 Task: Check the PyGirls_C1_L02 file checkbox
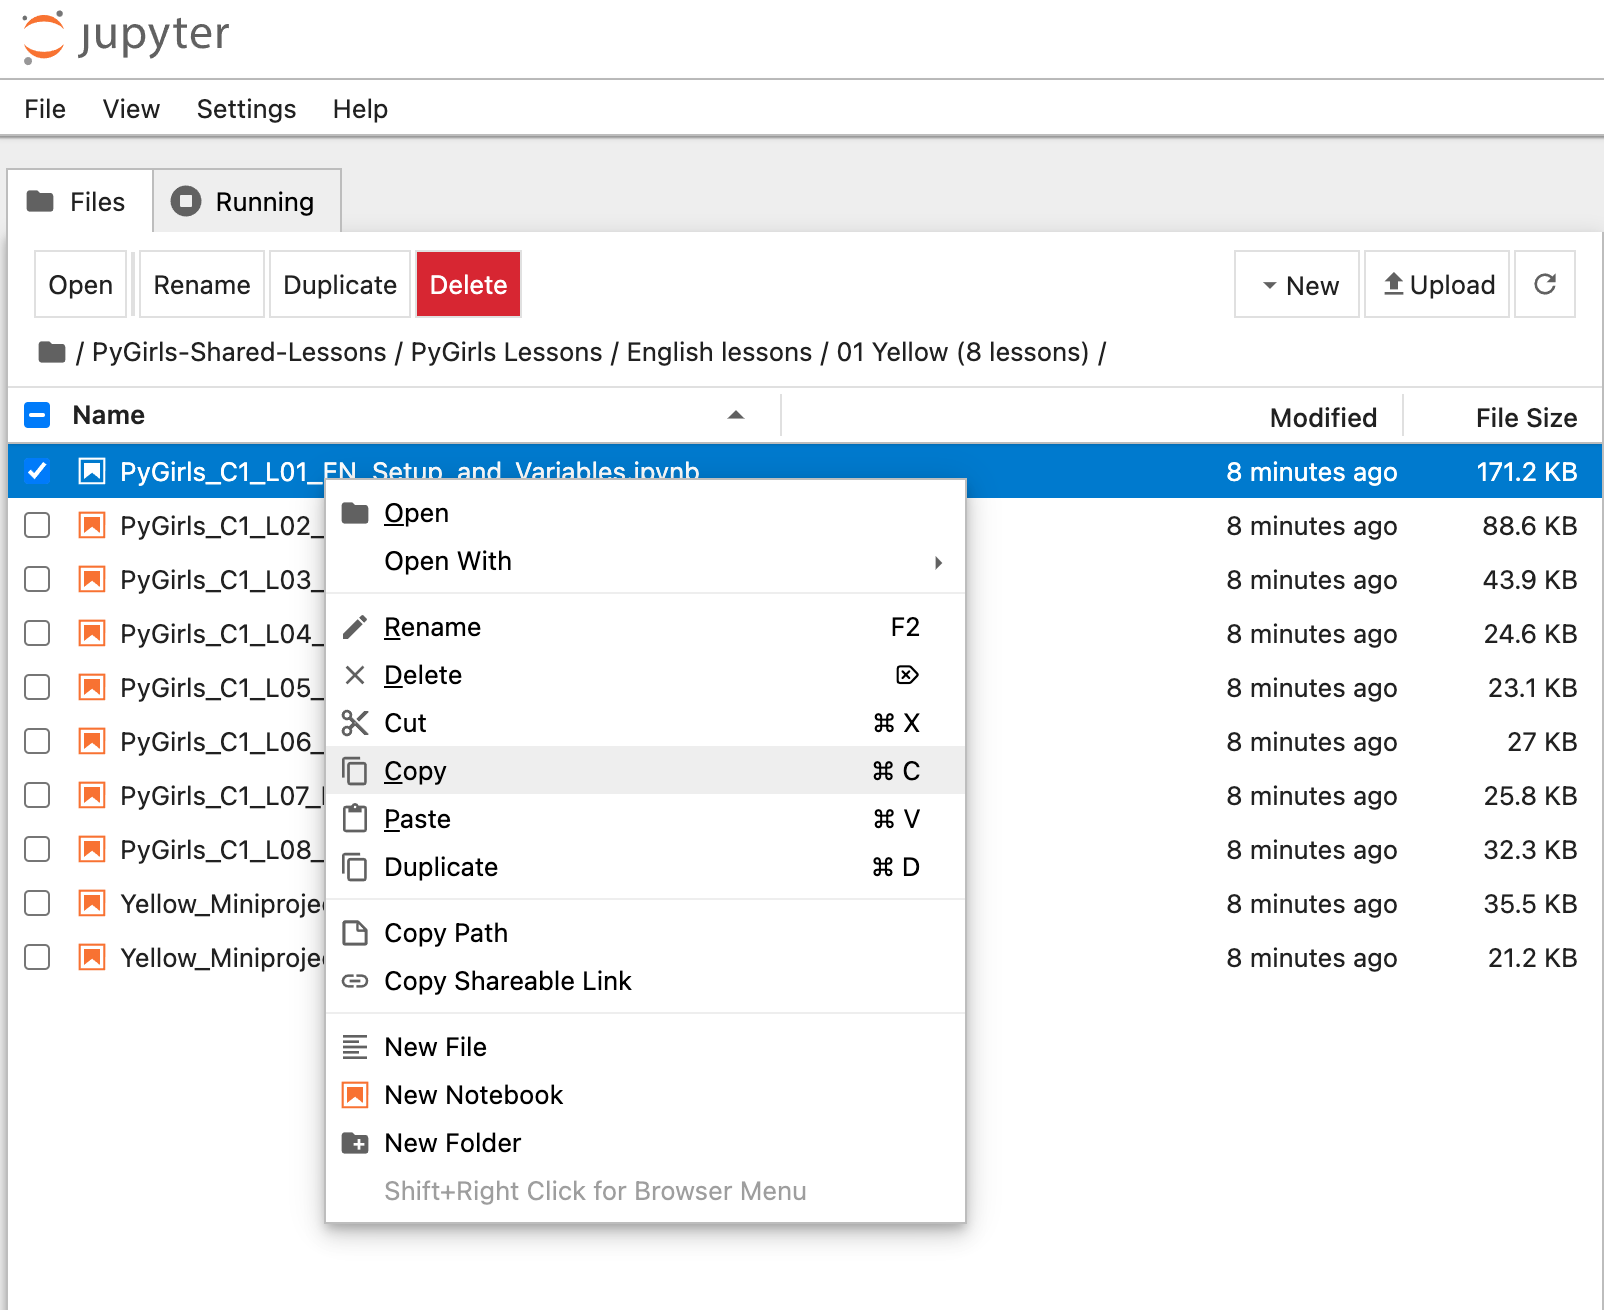click(37, 525)
